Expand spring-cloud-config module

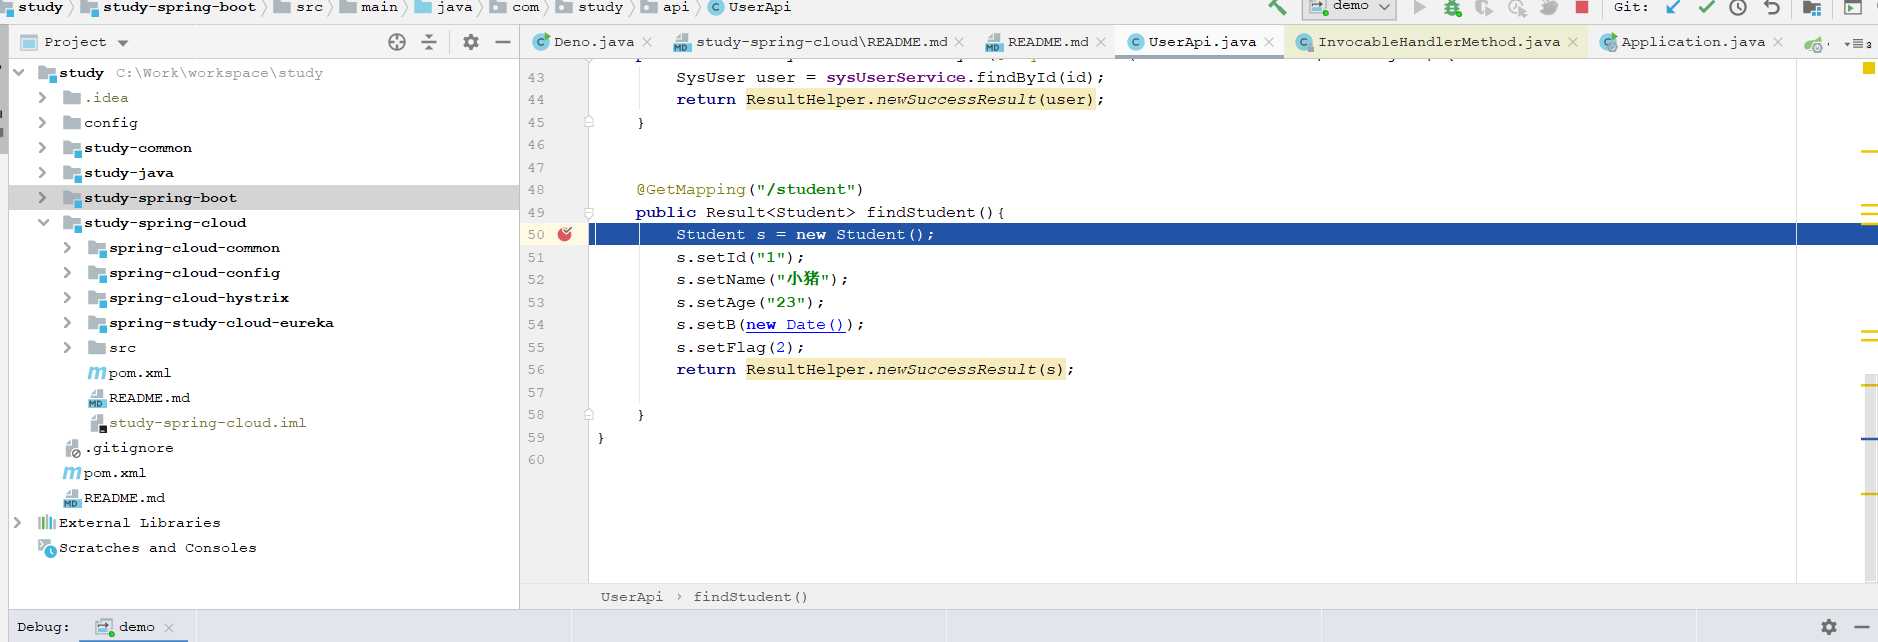click(67, 272)
